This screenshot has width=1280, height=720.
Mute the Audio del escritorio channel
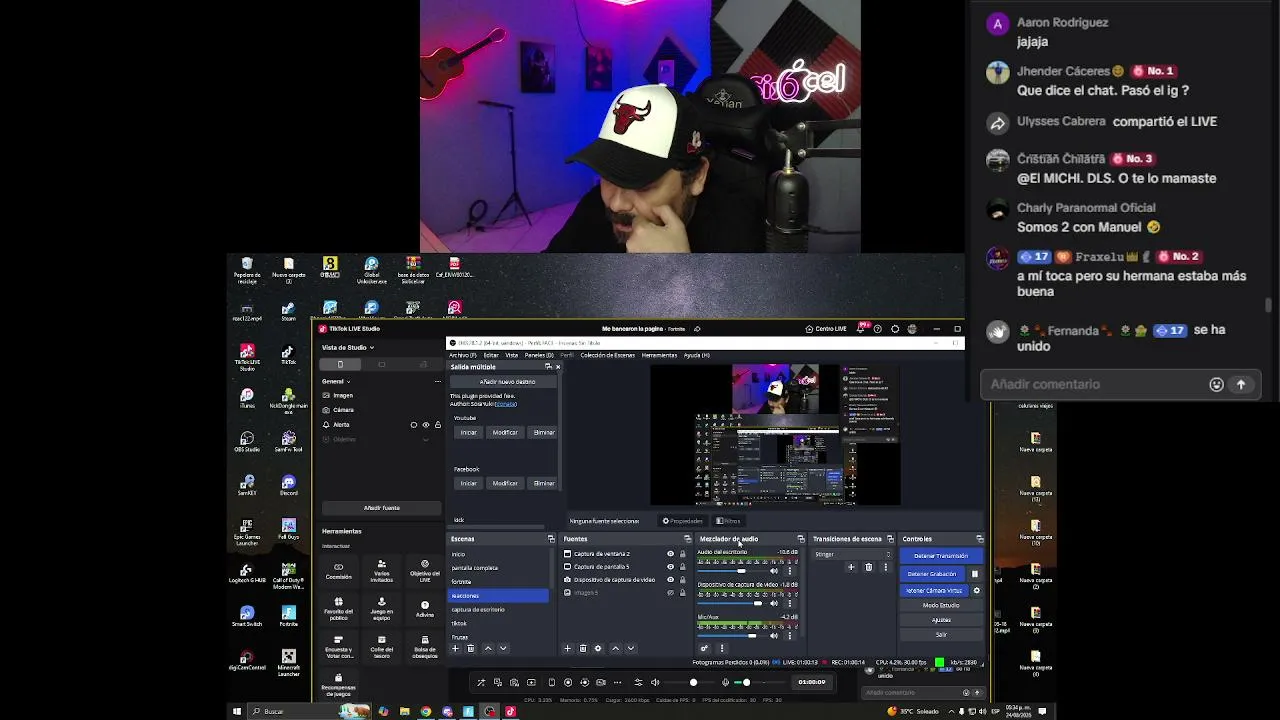pos(773,571)
